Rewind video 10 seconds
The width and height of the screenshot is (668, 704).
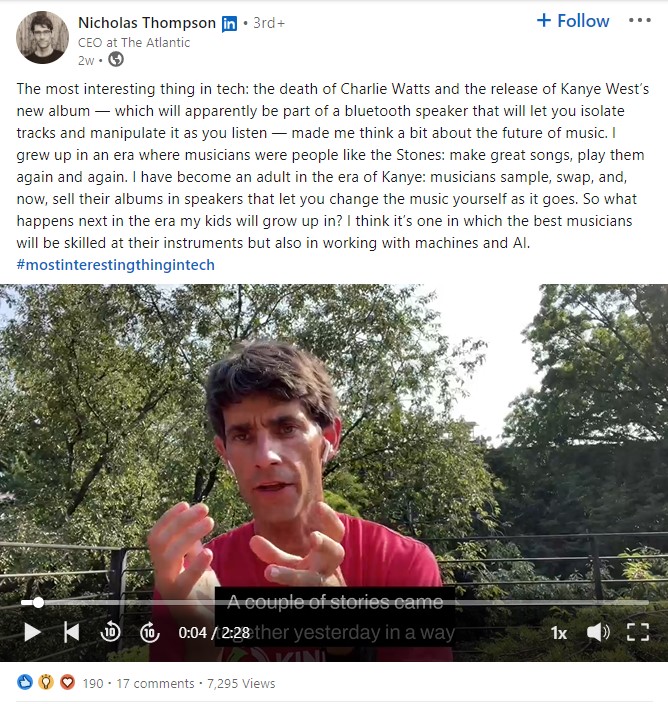[110, 632]
